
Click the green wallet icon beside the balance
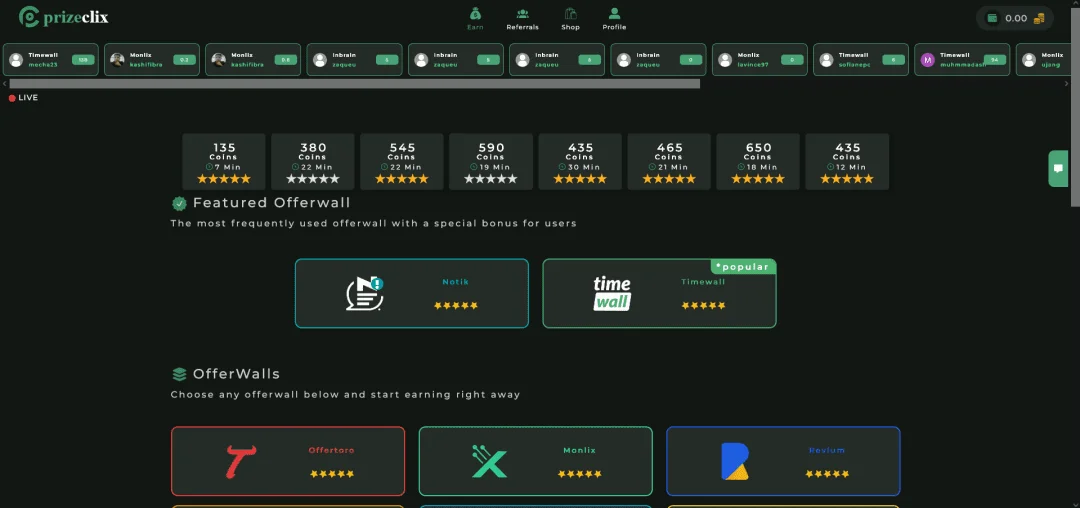(x=993, y=19)
